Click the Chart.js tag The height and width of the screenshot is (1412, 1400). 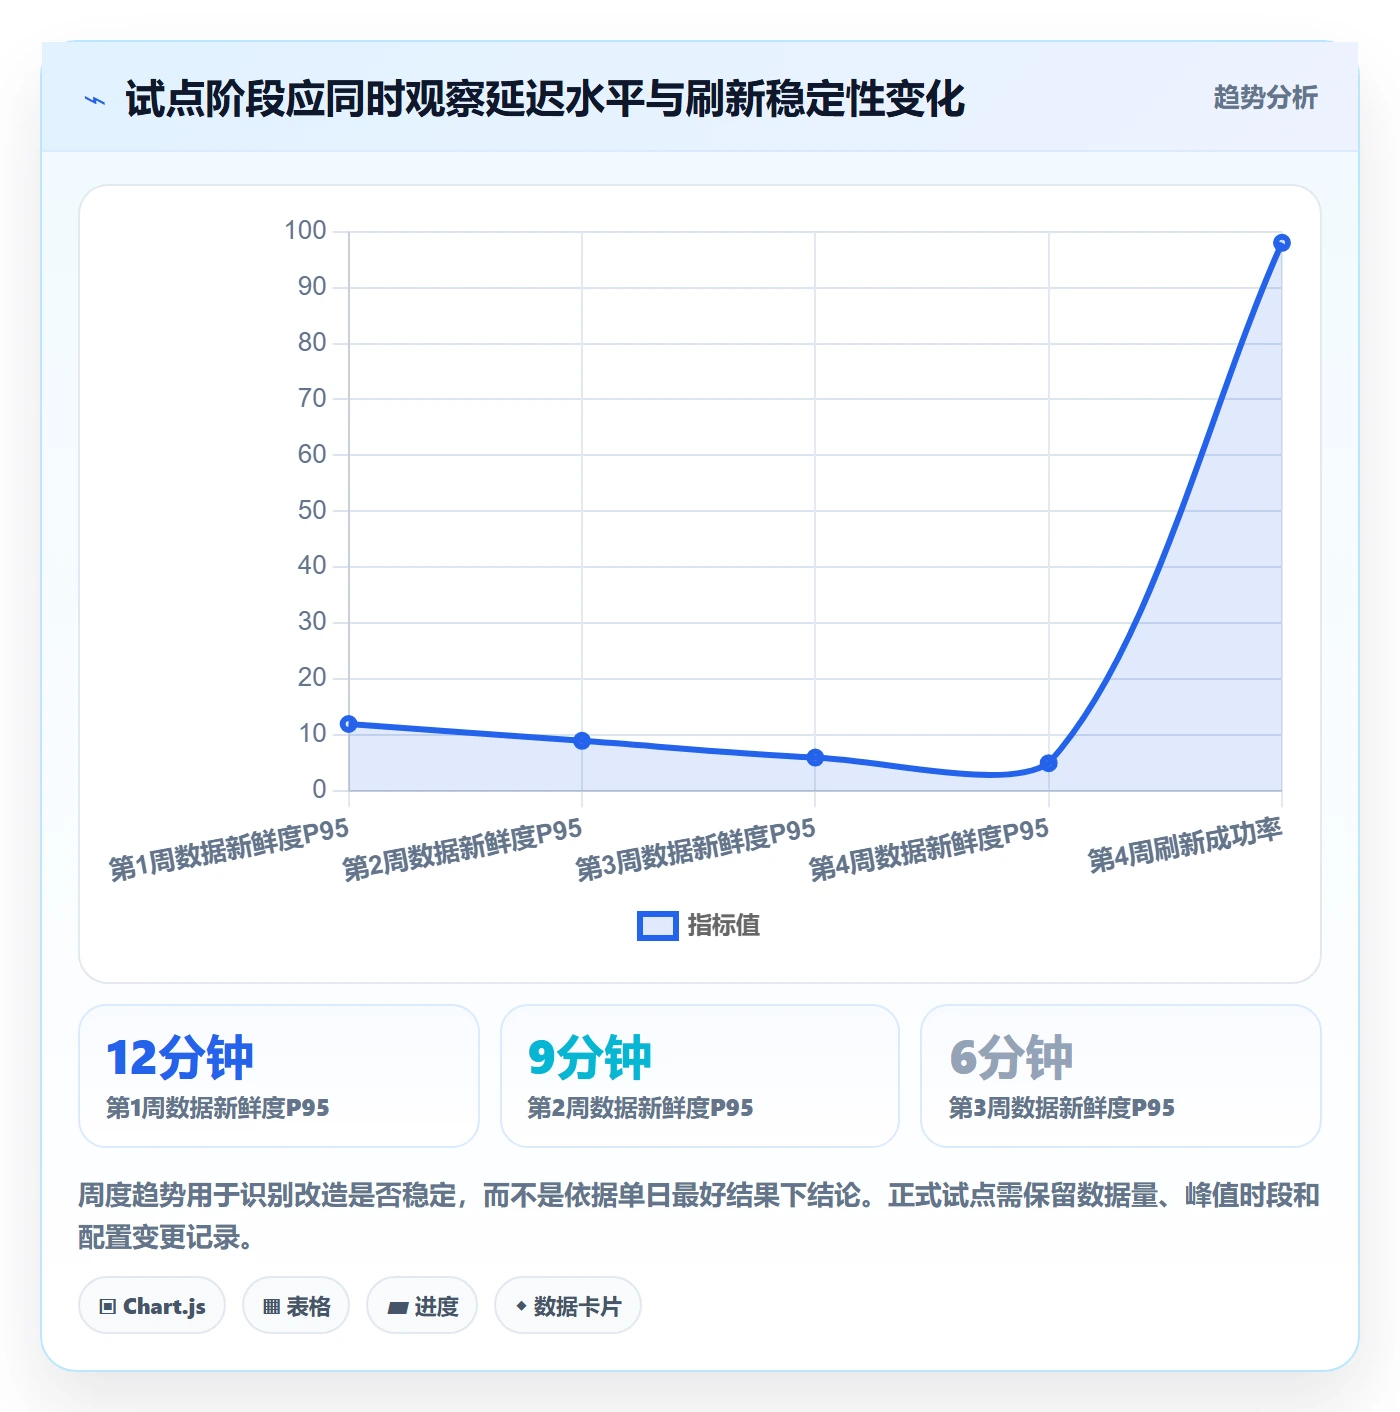pos(152,1306)
